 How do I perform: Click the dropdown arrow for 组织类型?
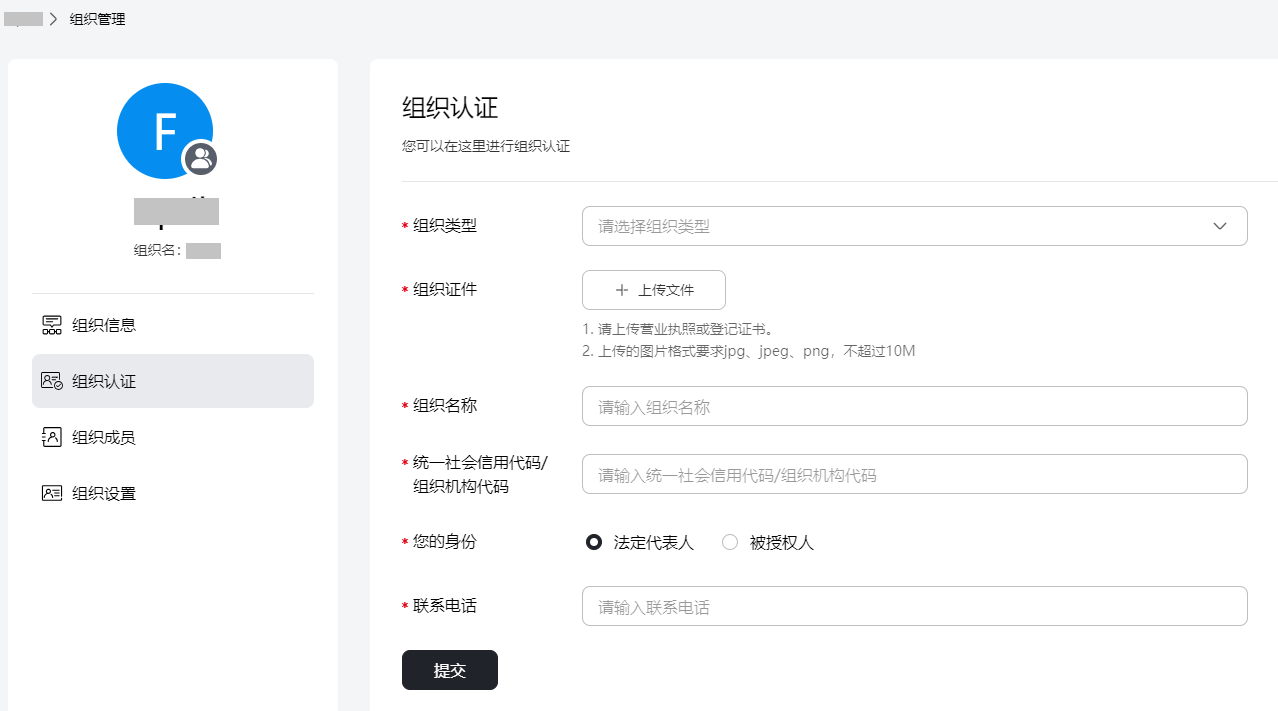1219,226
